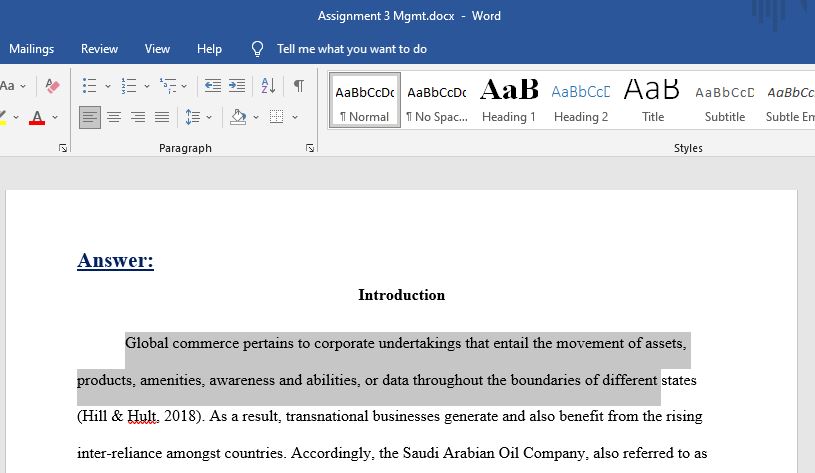Open the borders dropdown arrow

(295, 117)
